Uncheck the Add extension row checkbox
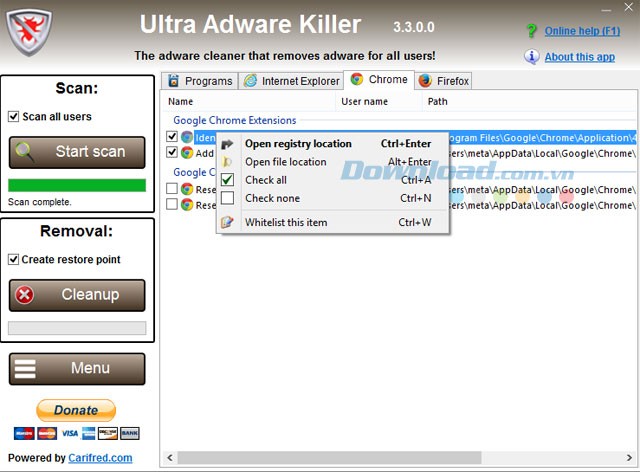Viewport: 640px width, 472px height. click(x=172, y=152)
